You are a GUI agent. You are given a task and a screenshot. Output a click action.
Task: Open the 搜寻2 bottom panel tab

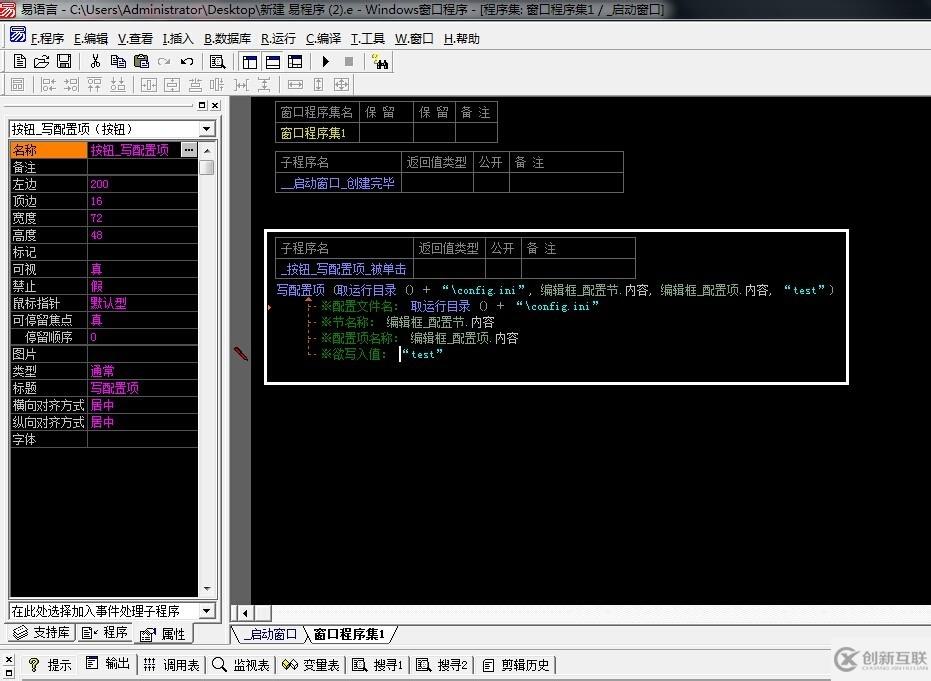pos(442,665)
